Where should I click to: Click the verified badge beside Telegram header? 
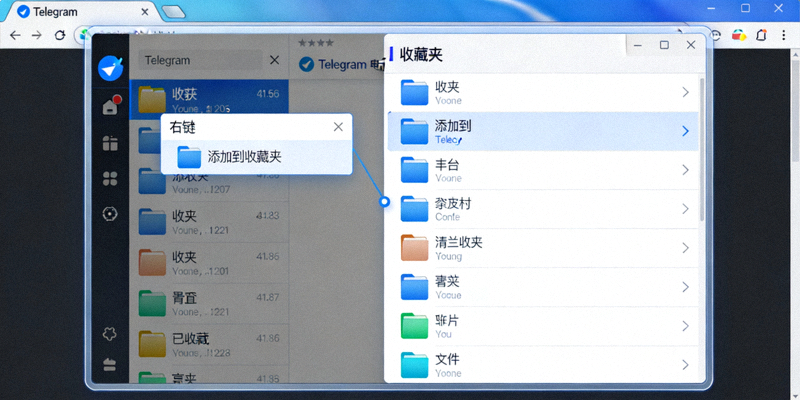(306, 64)
